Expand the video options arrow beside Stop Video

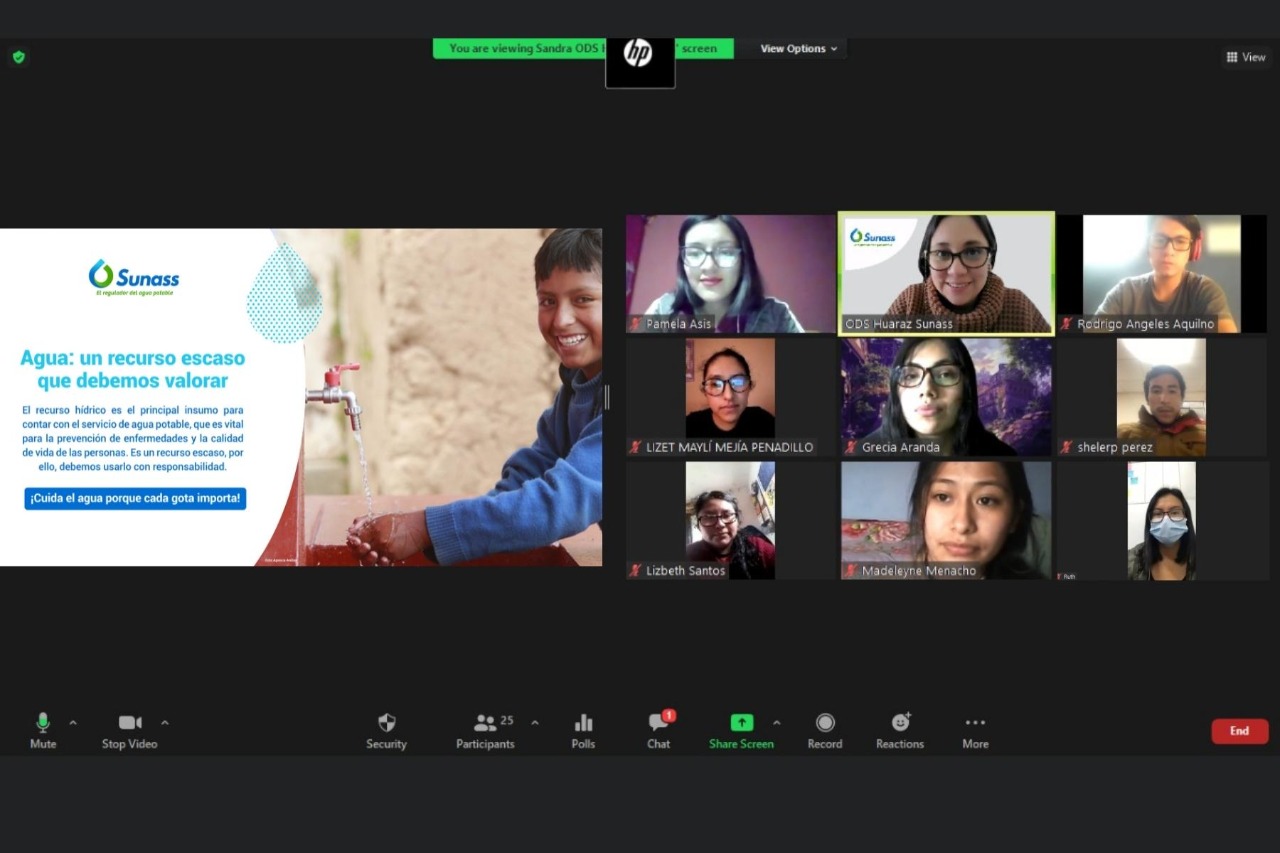165,722
